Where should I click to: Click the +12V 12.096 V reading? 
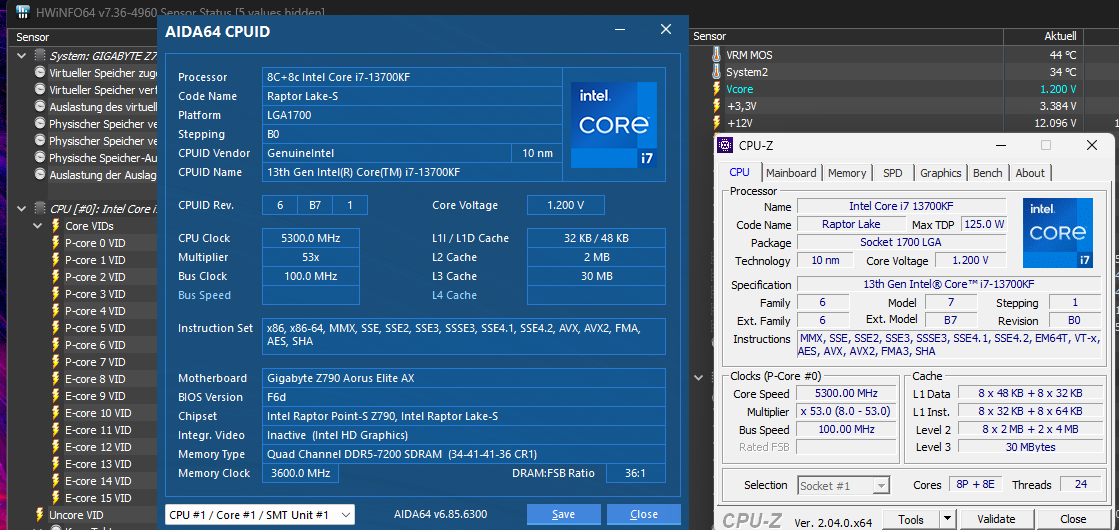pos(1055,123)
